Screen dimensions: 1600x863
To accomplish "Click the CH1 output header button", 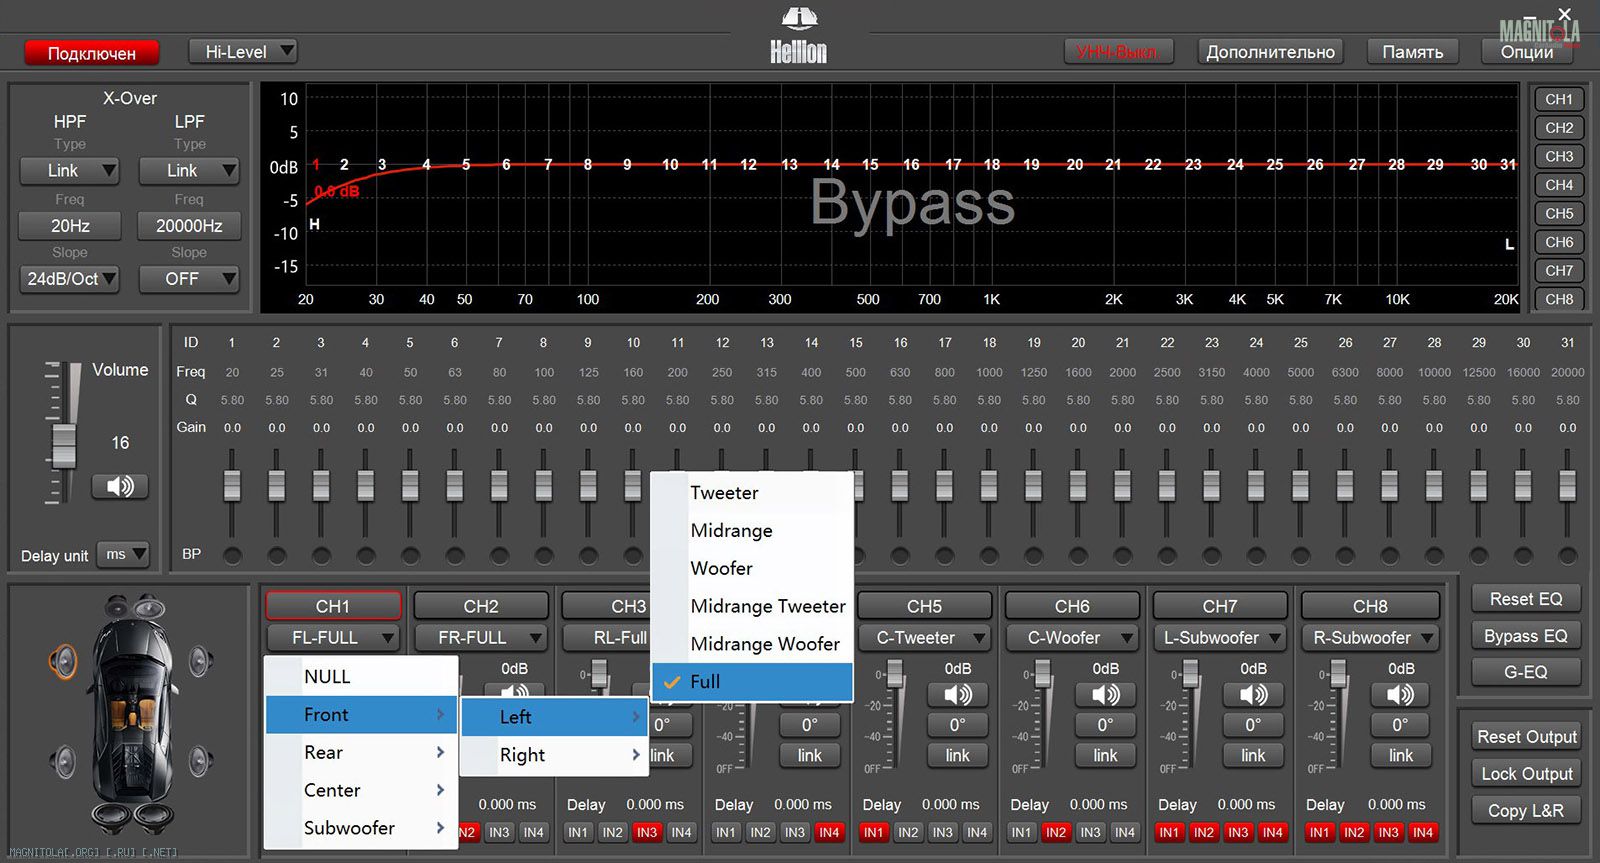I will pyautogui.click(x=333, y=606).
